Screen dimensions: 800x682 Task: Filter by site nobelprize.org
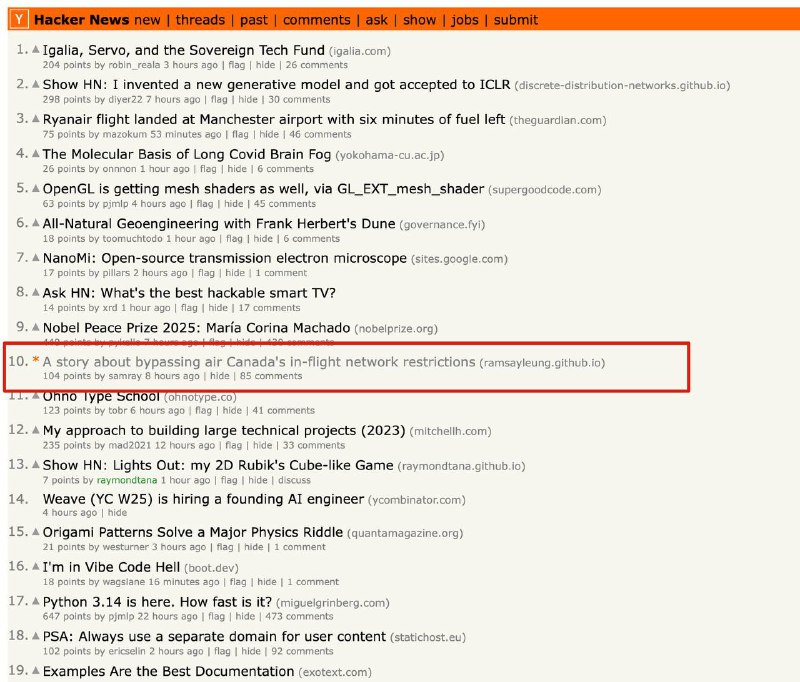click(x=396, y=329)
